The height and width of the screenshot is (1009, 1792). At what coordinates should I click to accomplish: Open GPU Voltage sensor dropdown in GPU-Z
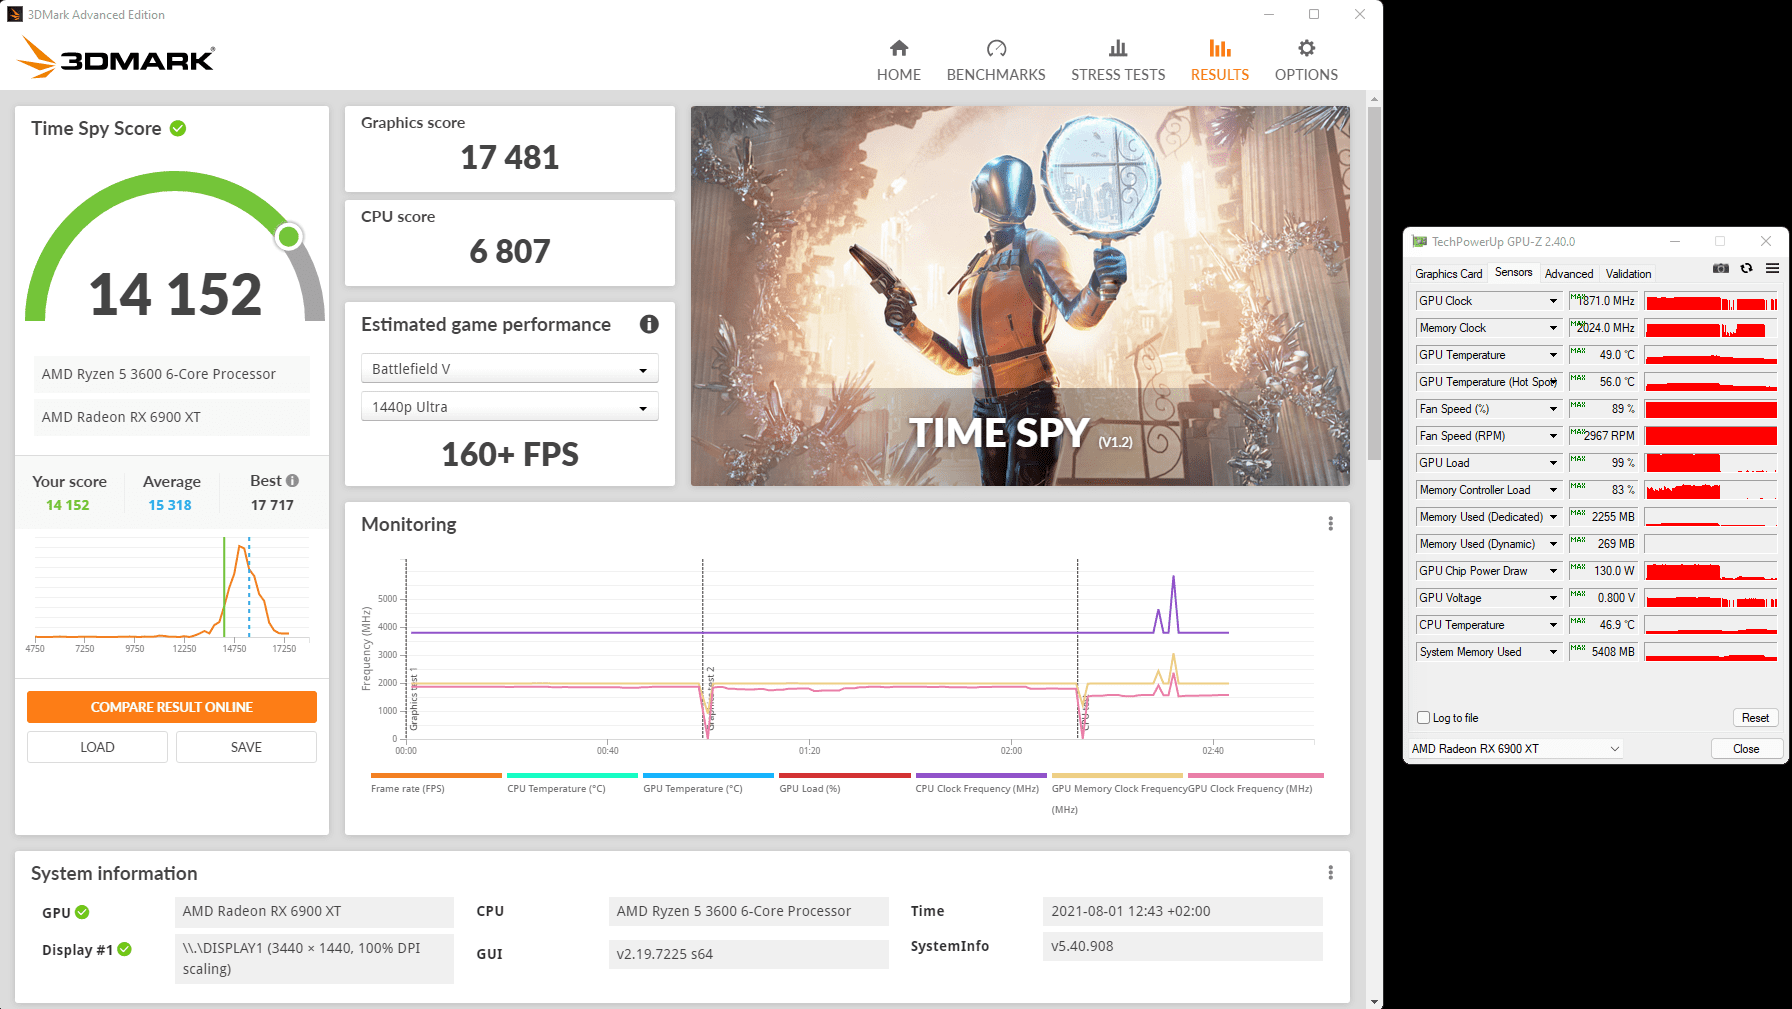1488,598
